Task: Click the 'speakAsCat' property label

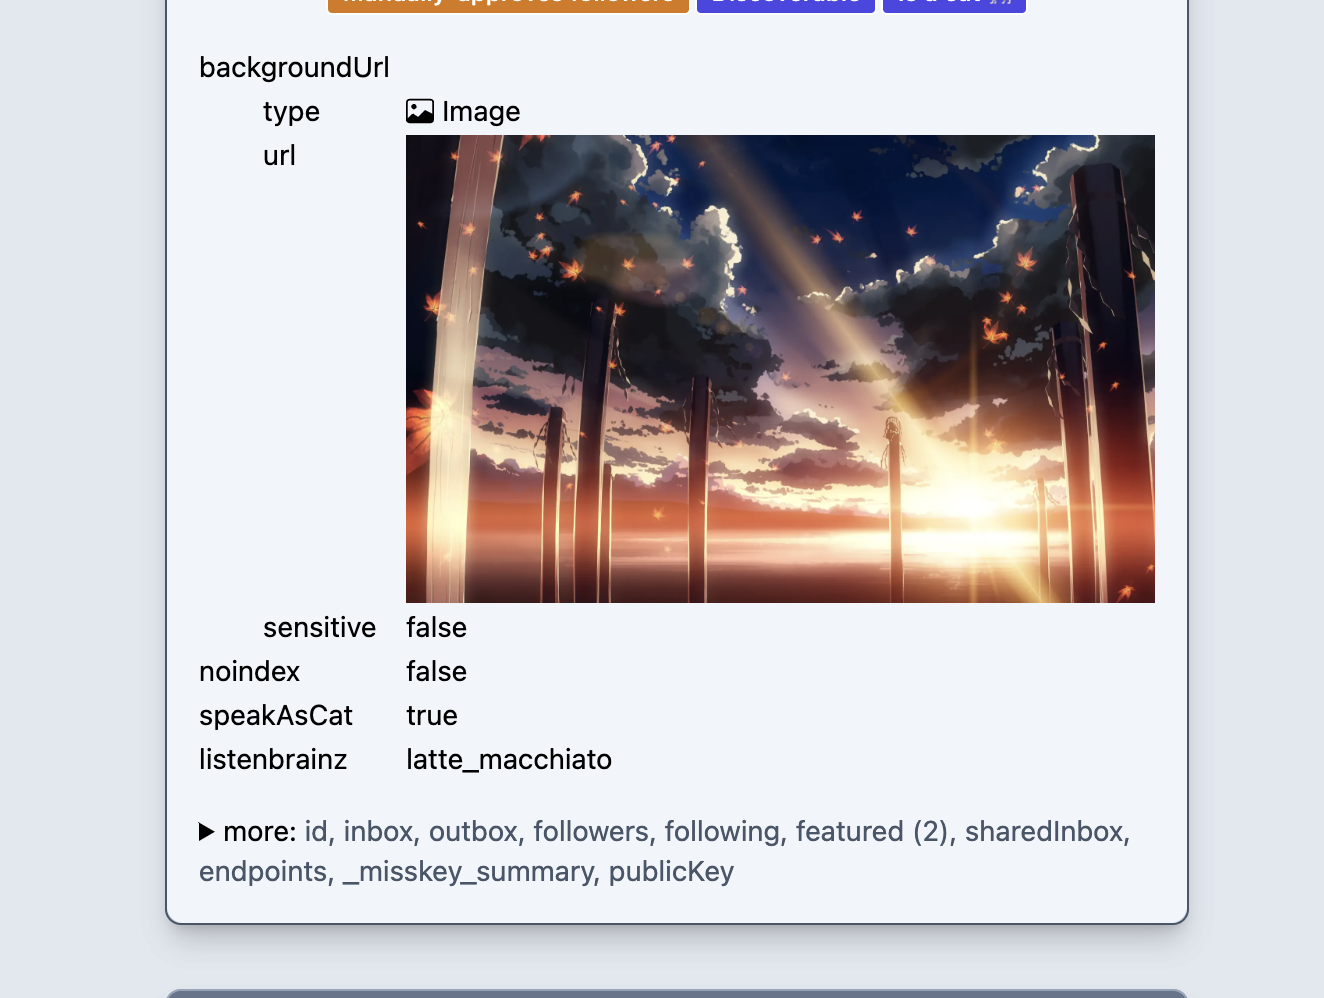Action: point(276,715)
